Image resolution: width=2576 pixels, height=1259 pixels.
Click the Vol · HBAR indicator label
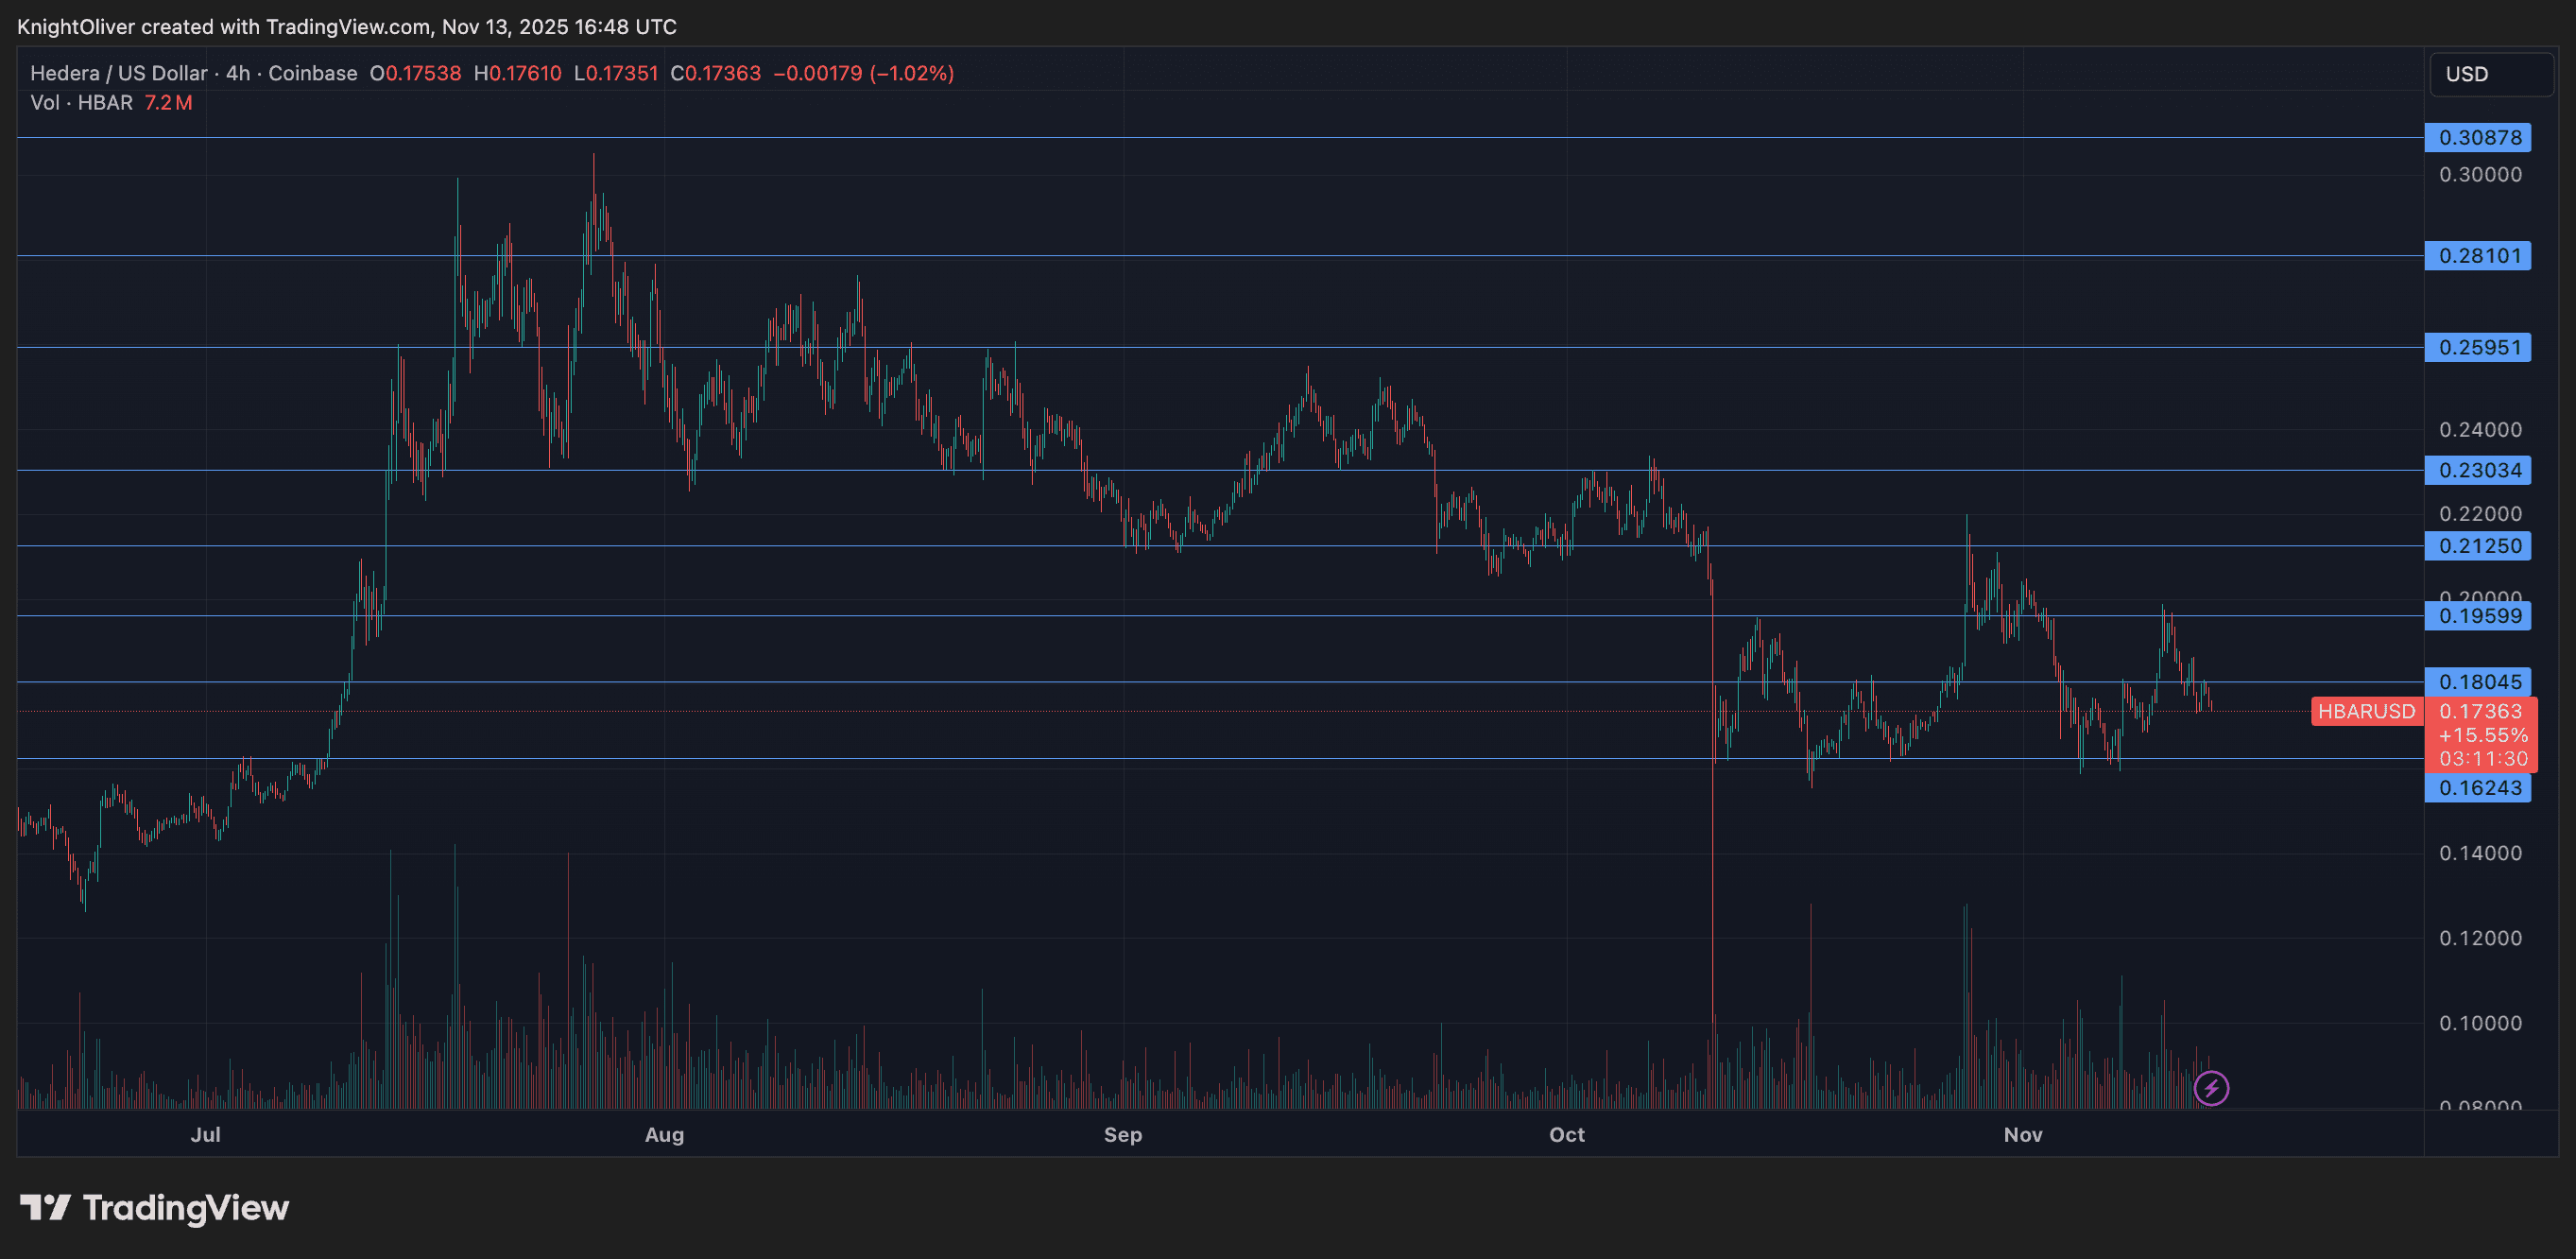82,102
